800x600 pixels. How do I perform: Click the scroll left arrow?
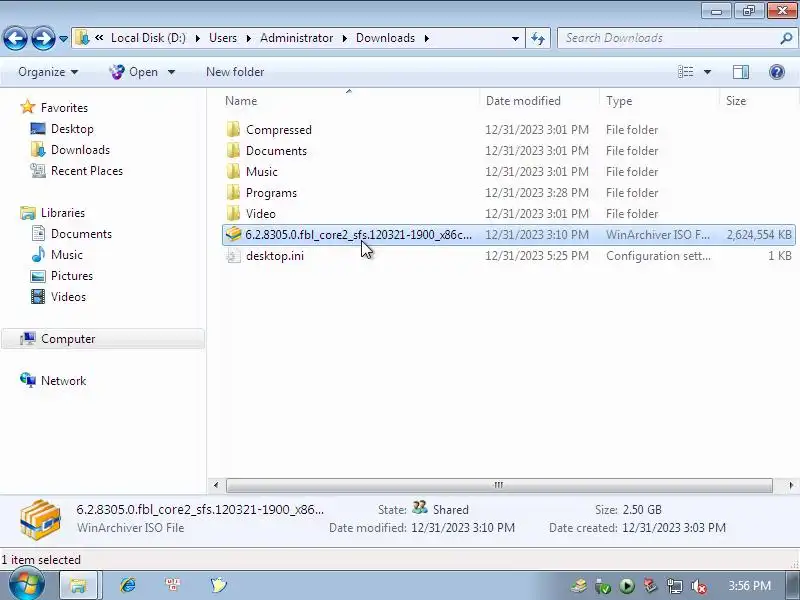(x=216, y=485)
